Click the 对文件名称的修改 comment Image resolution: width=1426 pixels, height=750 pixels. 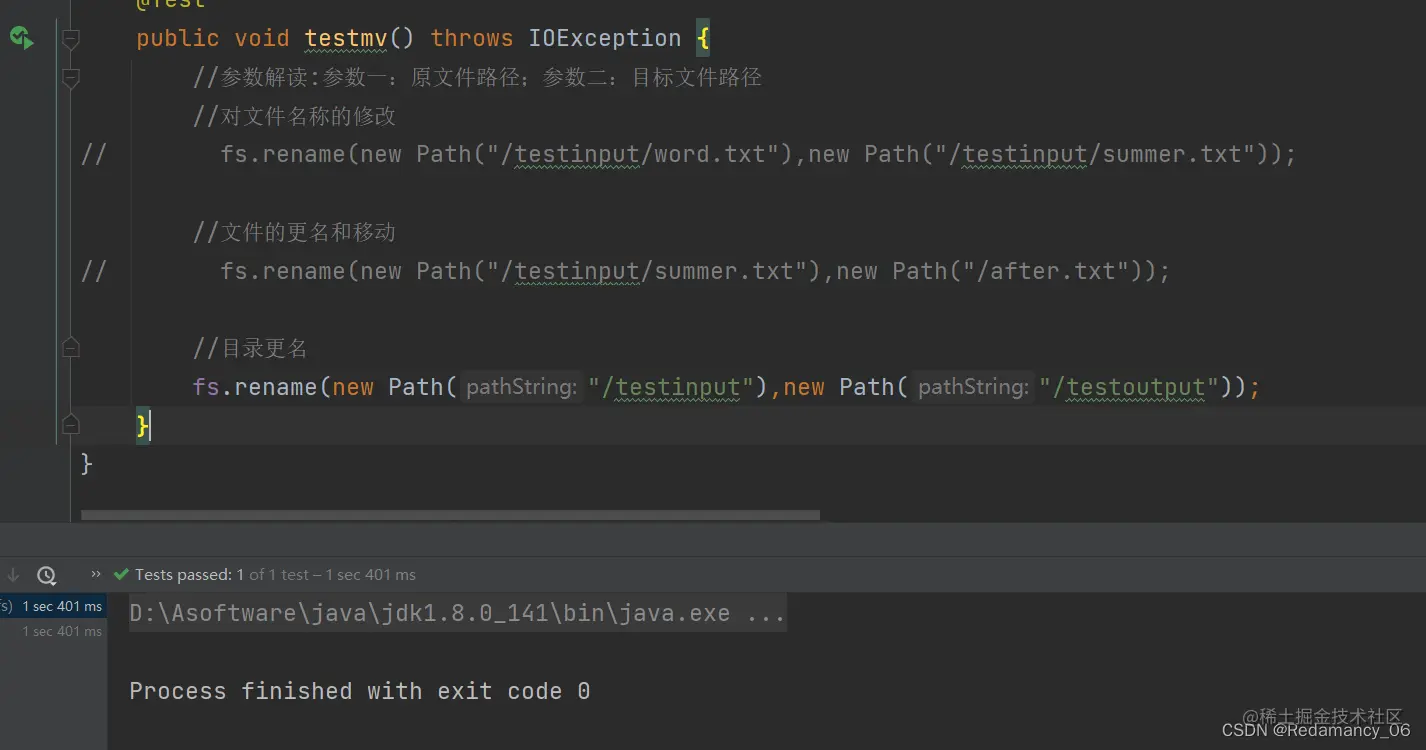point(294,116)
